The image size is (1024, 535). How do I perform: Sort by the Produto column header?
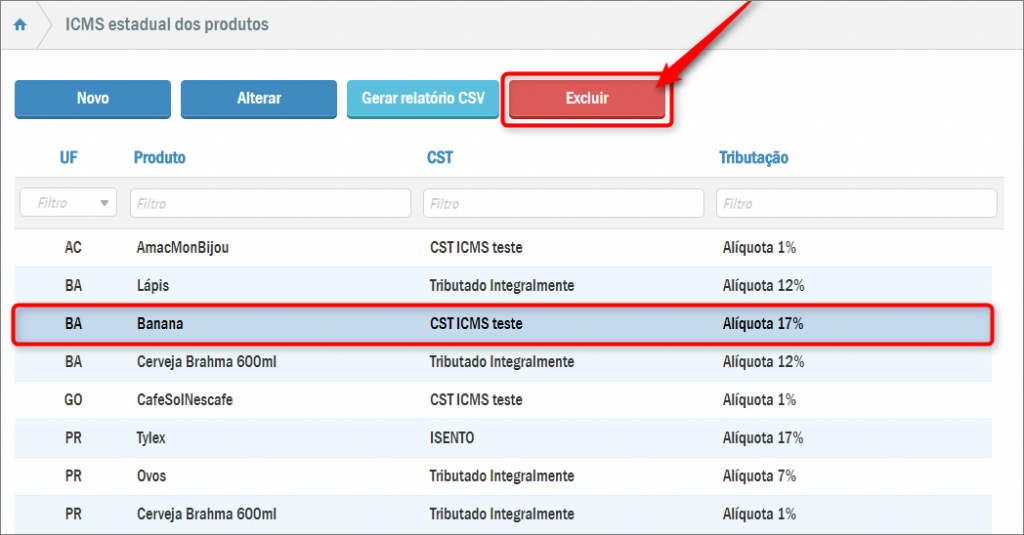pos(159,158)
